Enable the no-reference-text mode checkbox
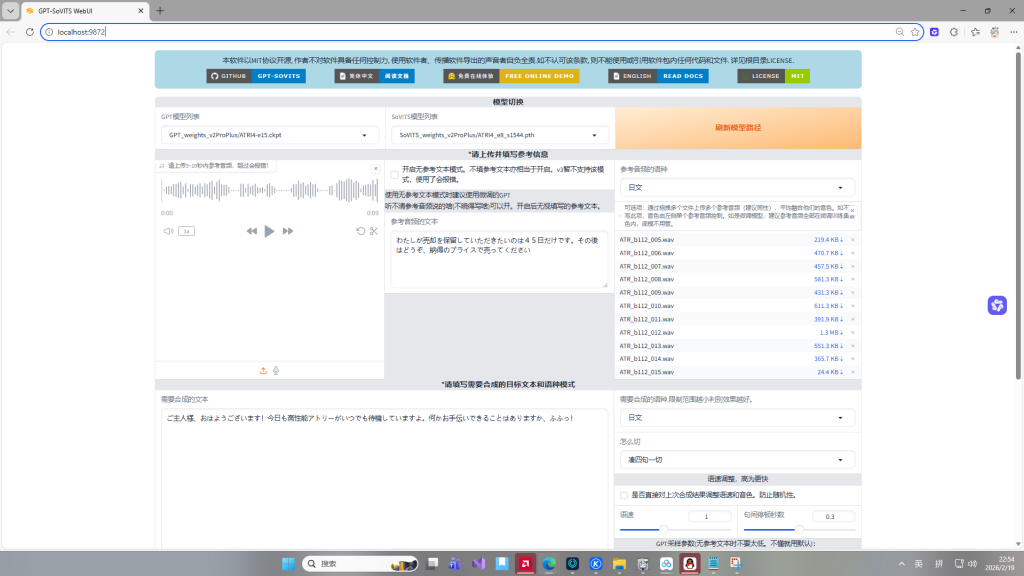The image size is (1024, 576). tap(394, 174)
